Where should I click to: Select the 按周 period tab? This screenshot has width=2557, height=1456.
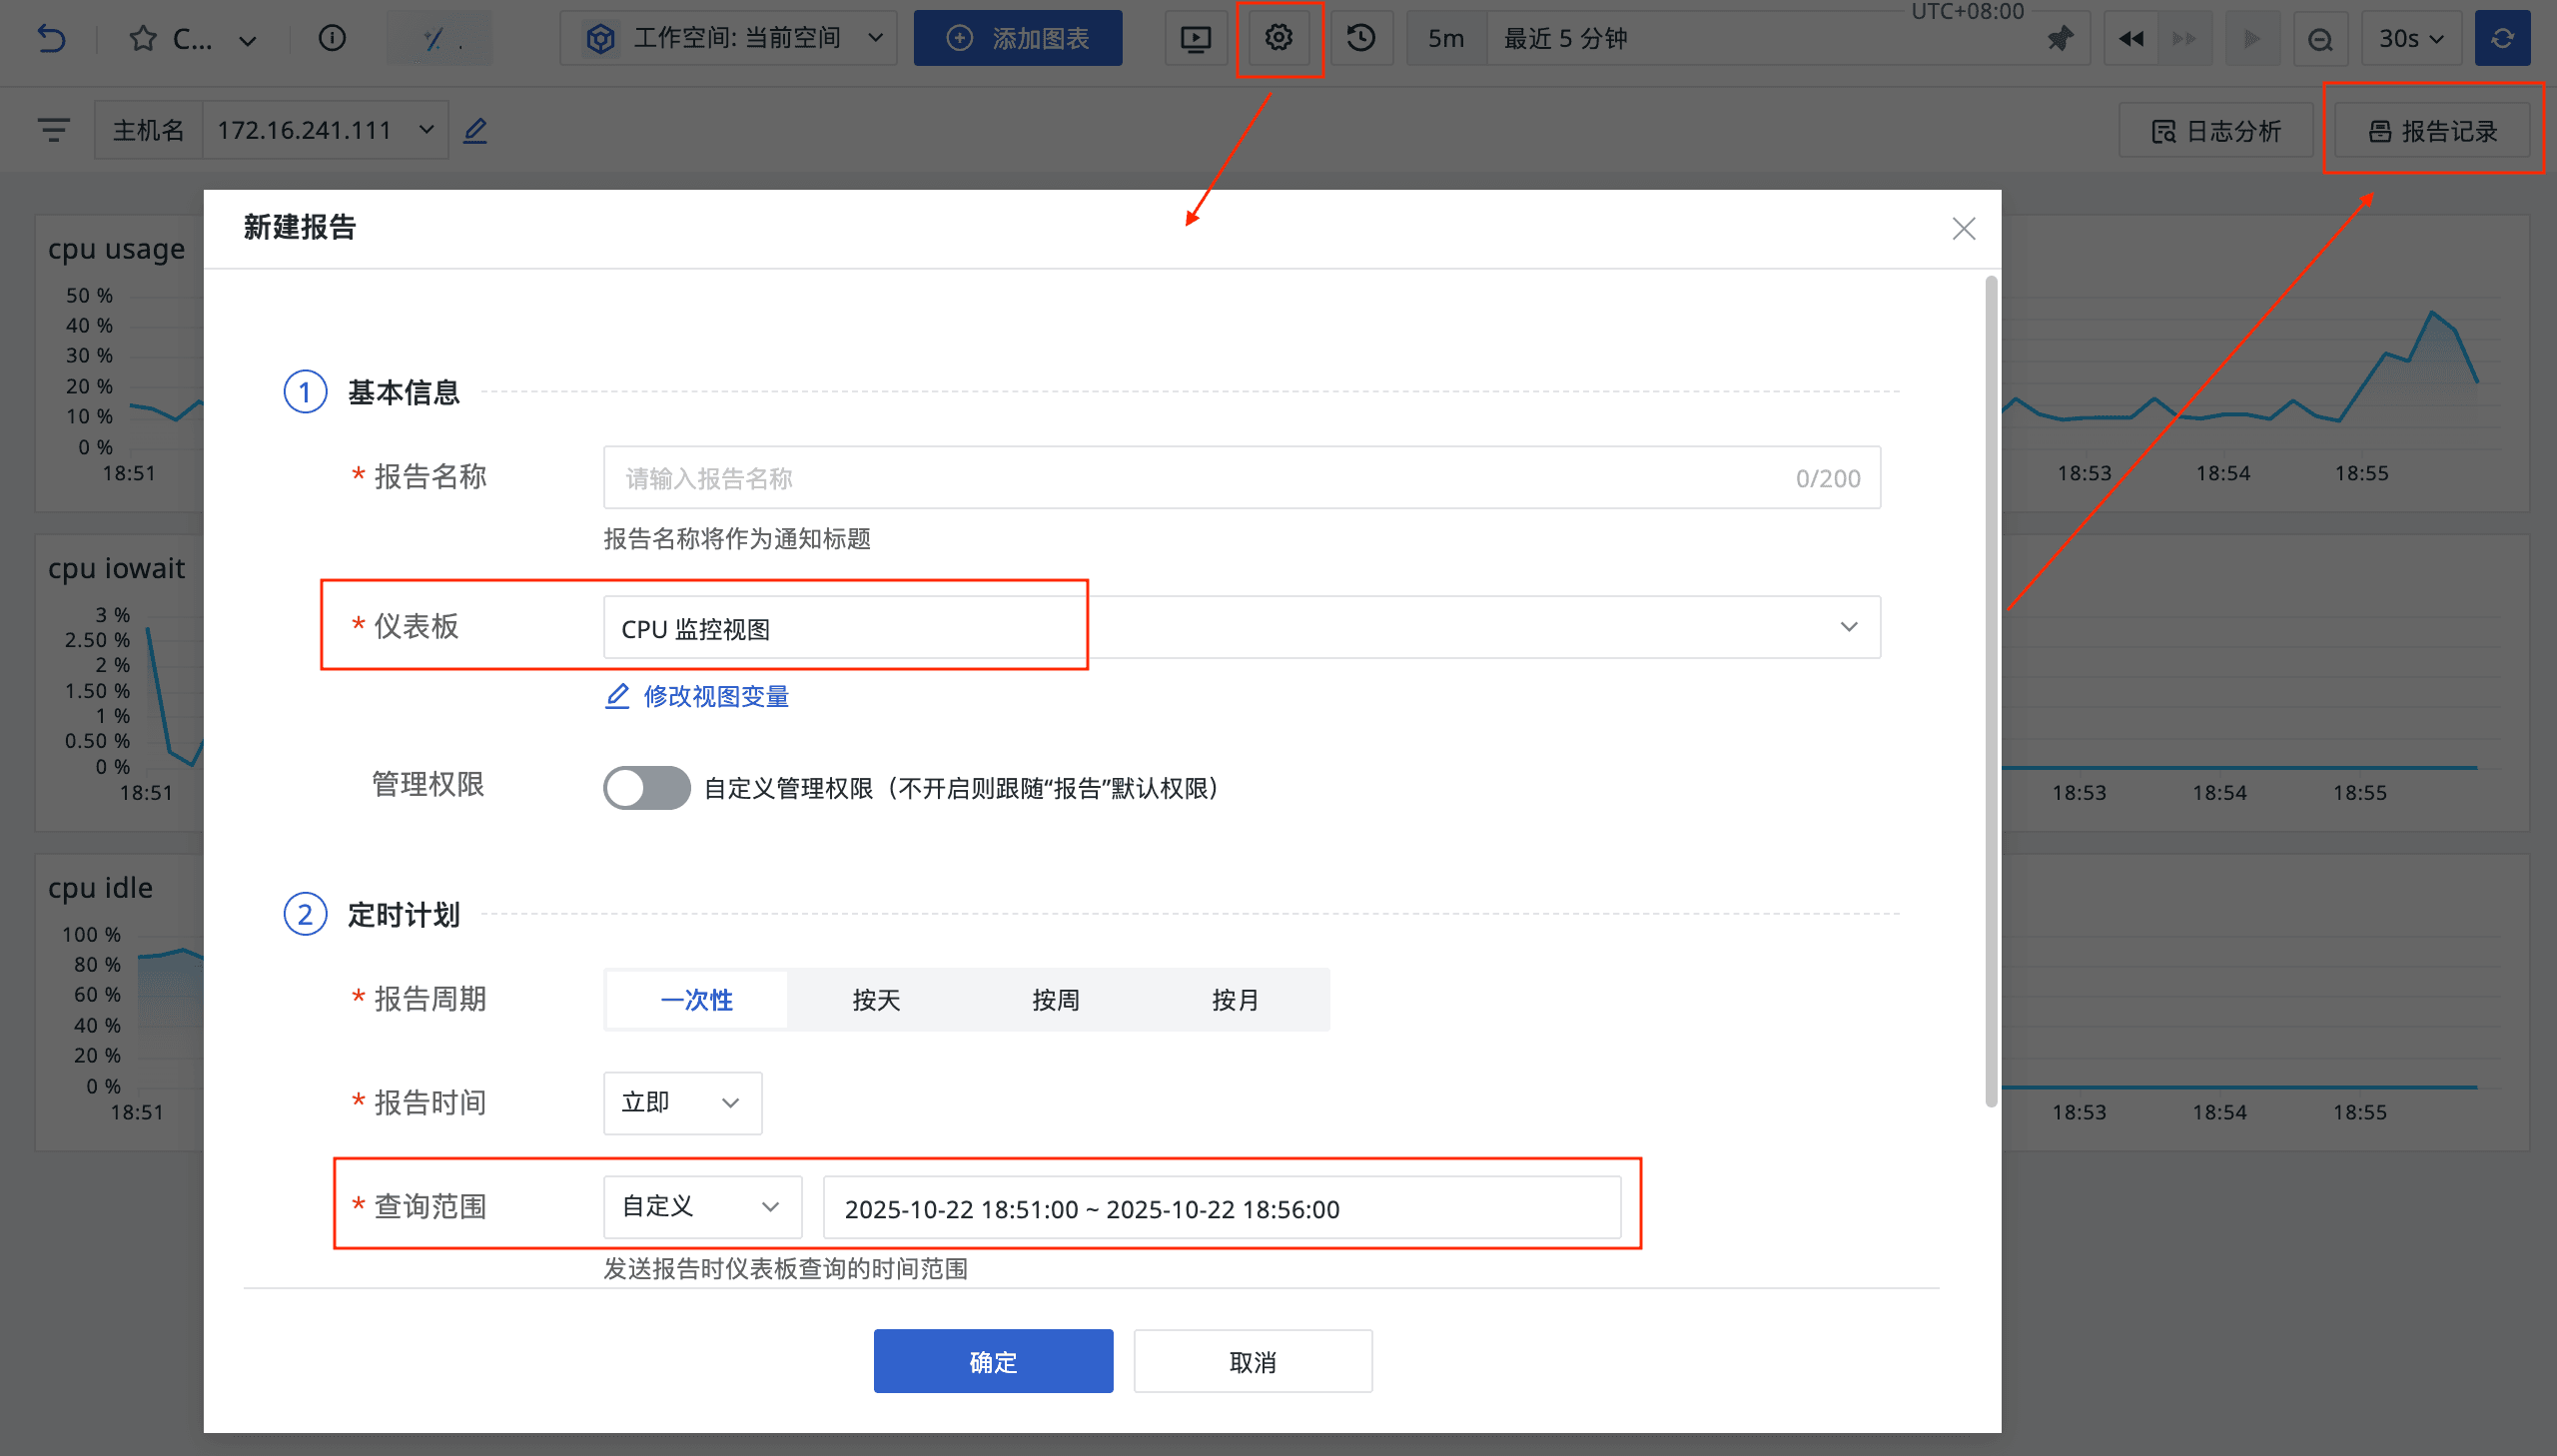(x=1055, y=999)
